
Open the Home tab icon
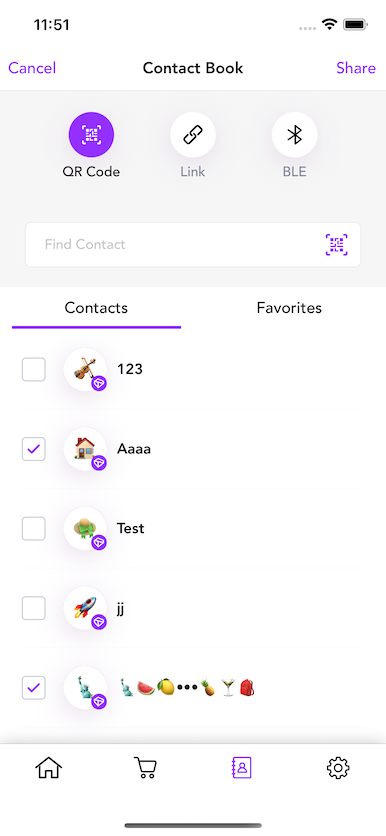pyautogui.click(x=49, y=768)
